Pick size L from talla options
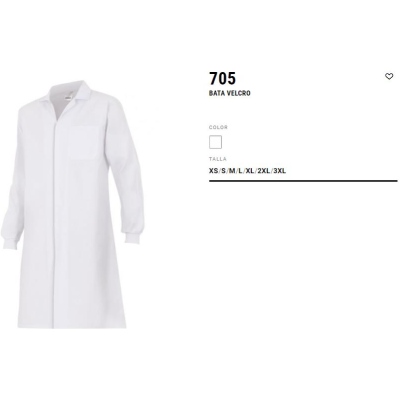Image resolution: width=400 pixels, height=400 pixels. point(240,171)
